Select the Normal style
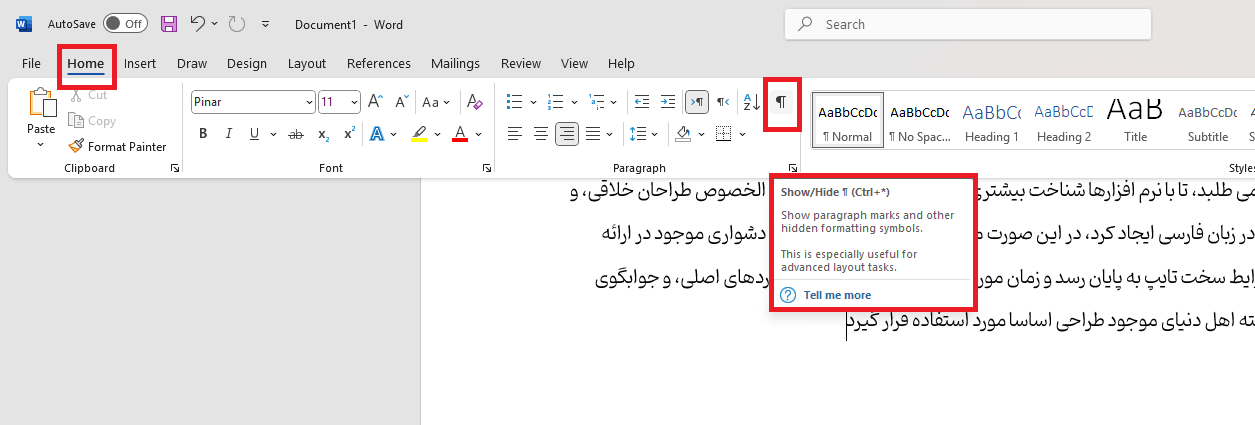Viewport: 1255px width, 425px height. [x=848, y=120]
